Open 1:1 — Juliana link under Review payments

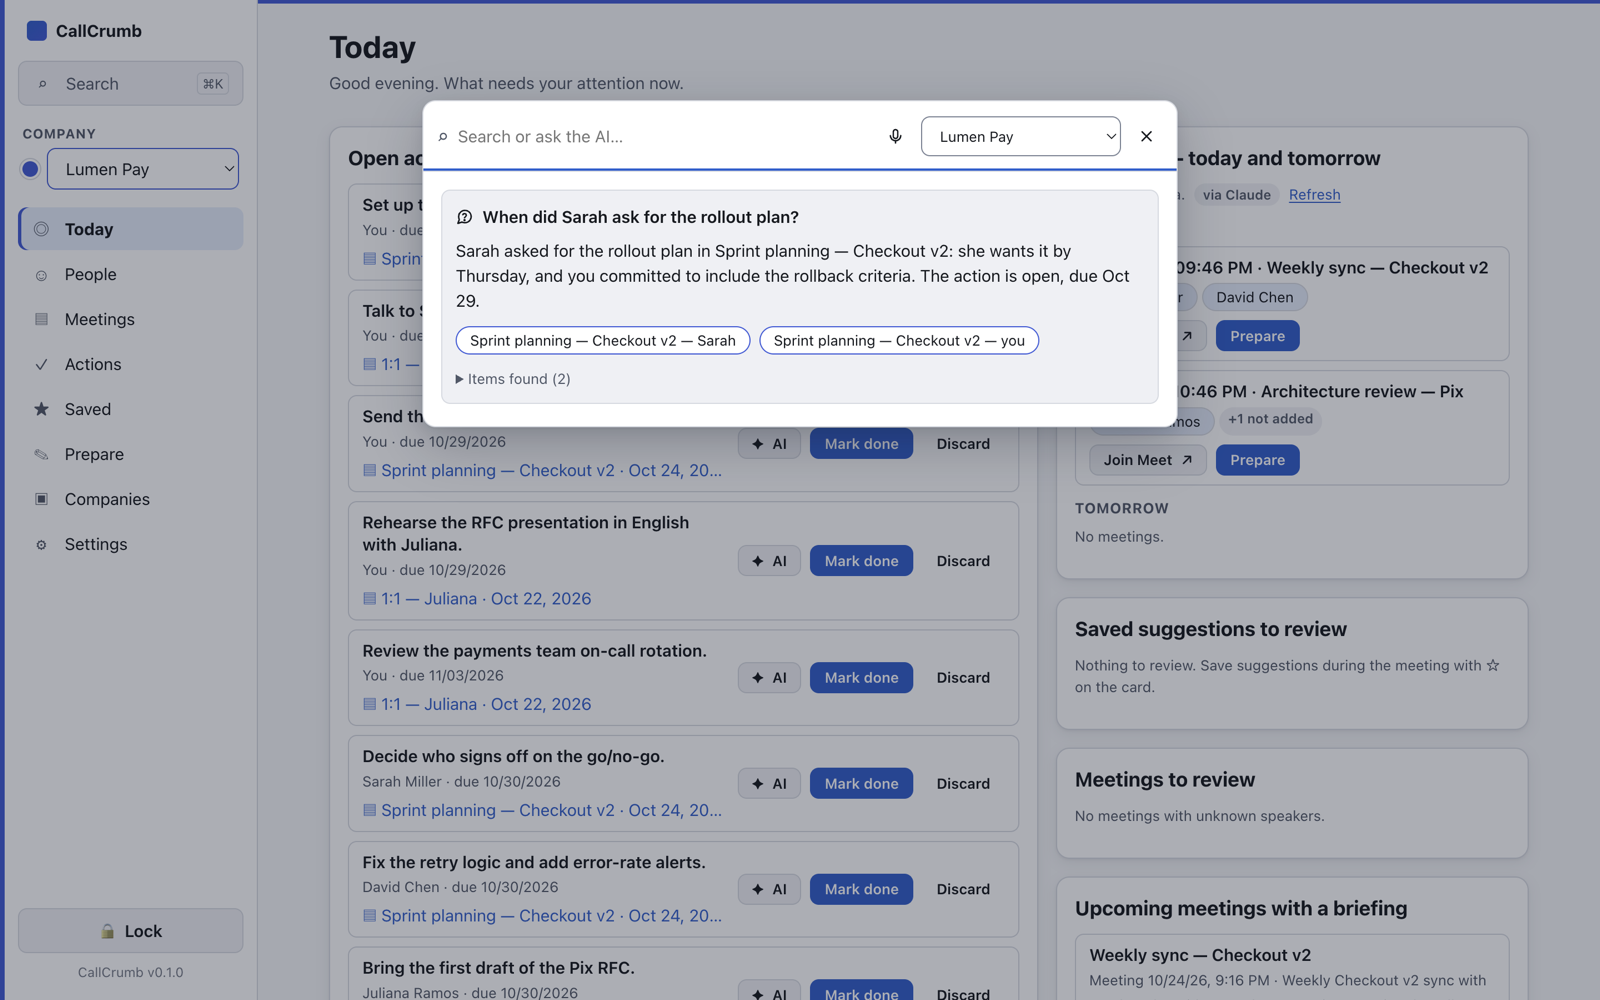click(477, 704)
